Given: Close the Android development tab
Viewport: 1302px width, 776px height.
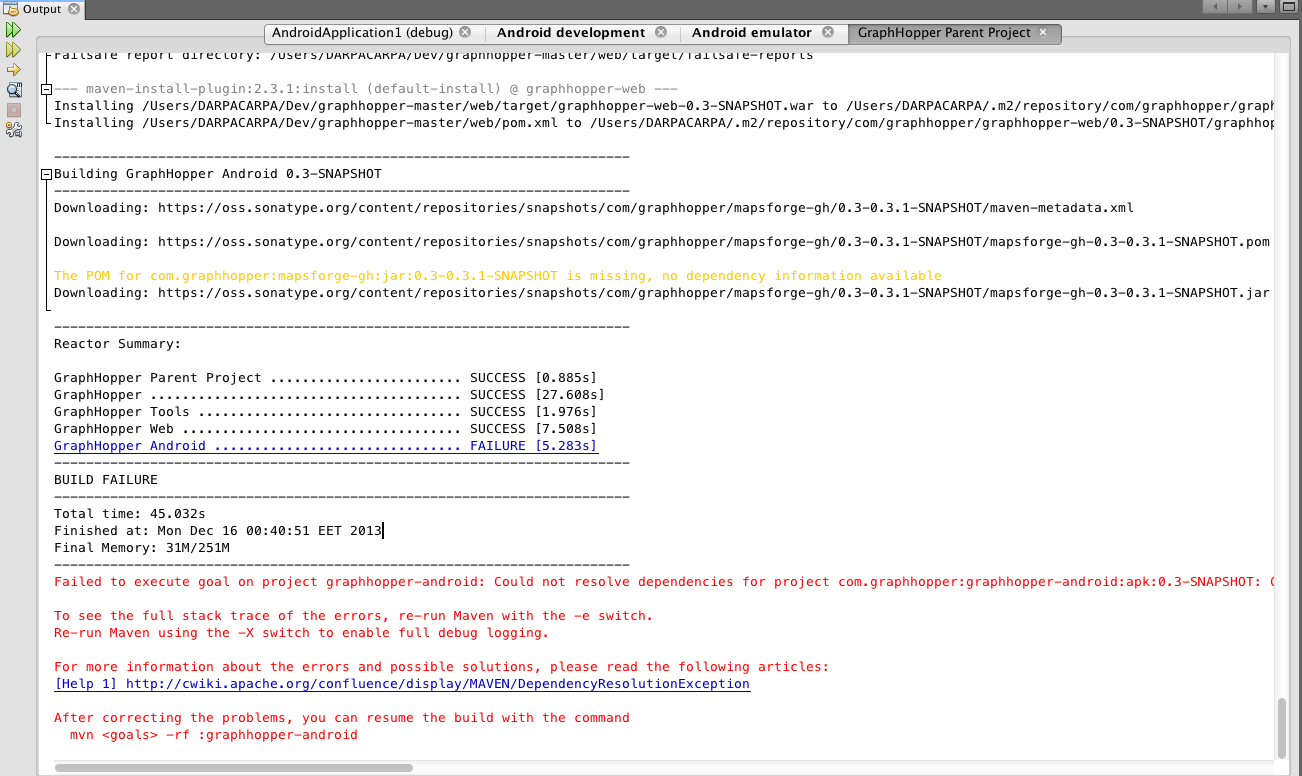Looking at the screenshot, I should click(x=659, y=32).
